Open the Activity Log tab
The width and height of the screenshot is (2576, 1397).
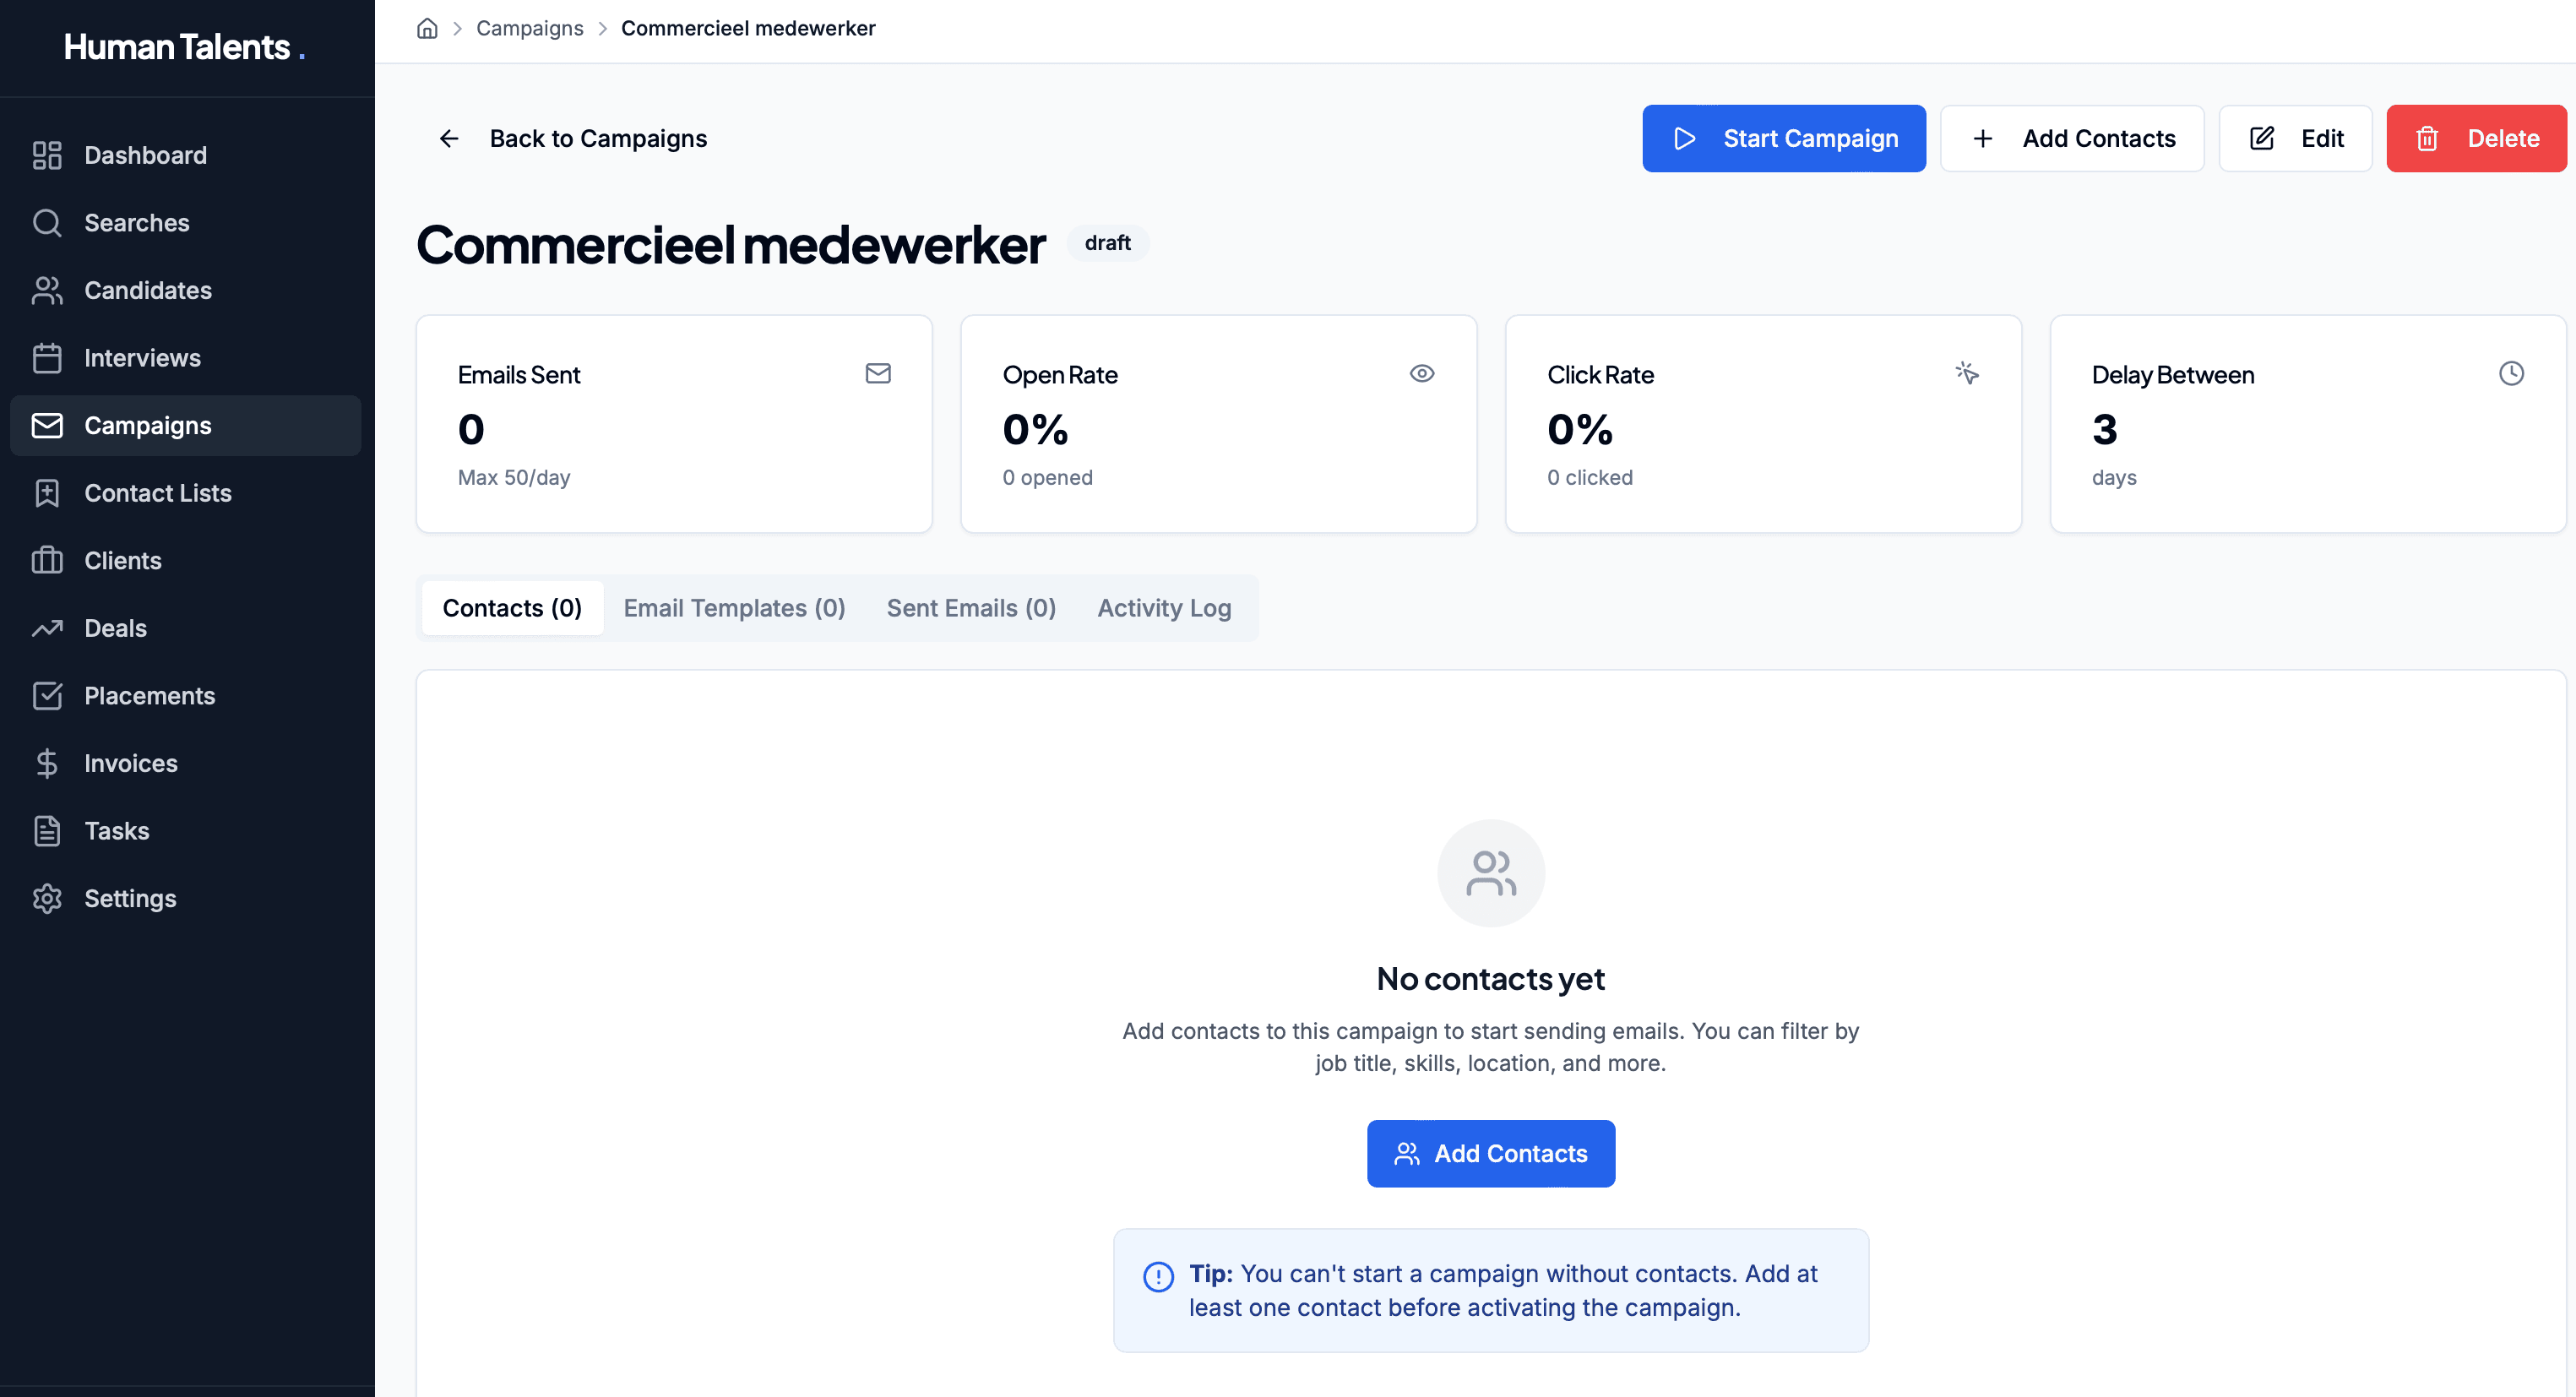pyautogui.click(x=1163, y=607)
